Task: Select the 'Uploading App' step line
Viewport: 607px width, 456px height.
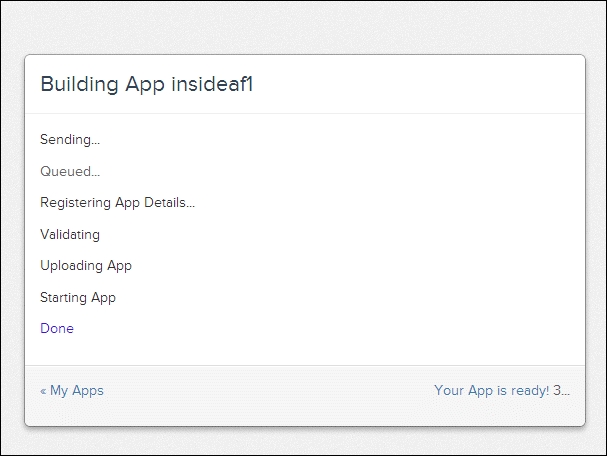Action: [x=86, y=266]
